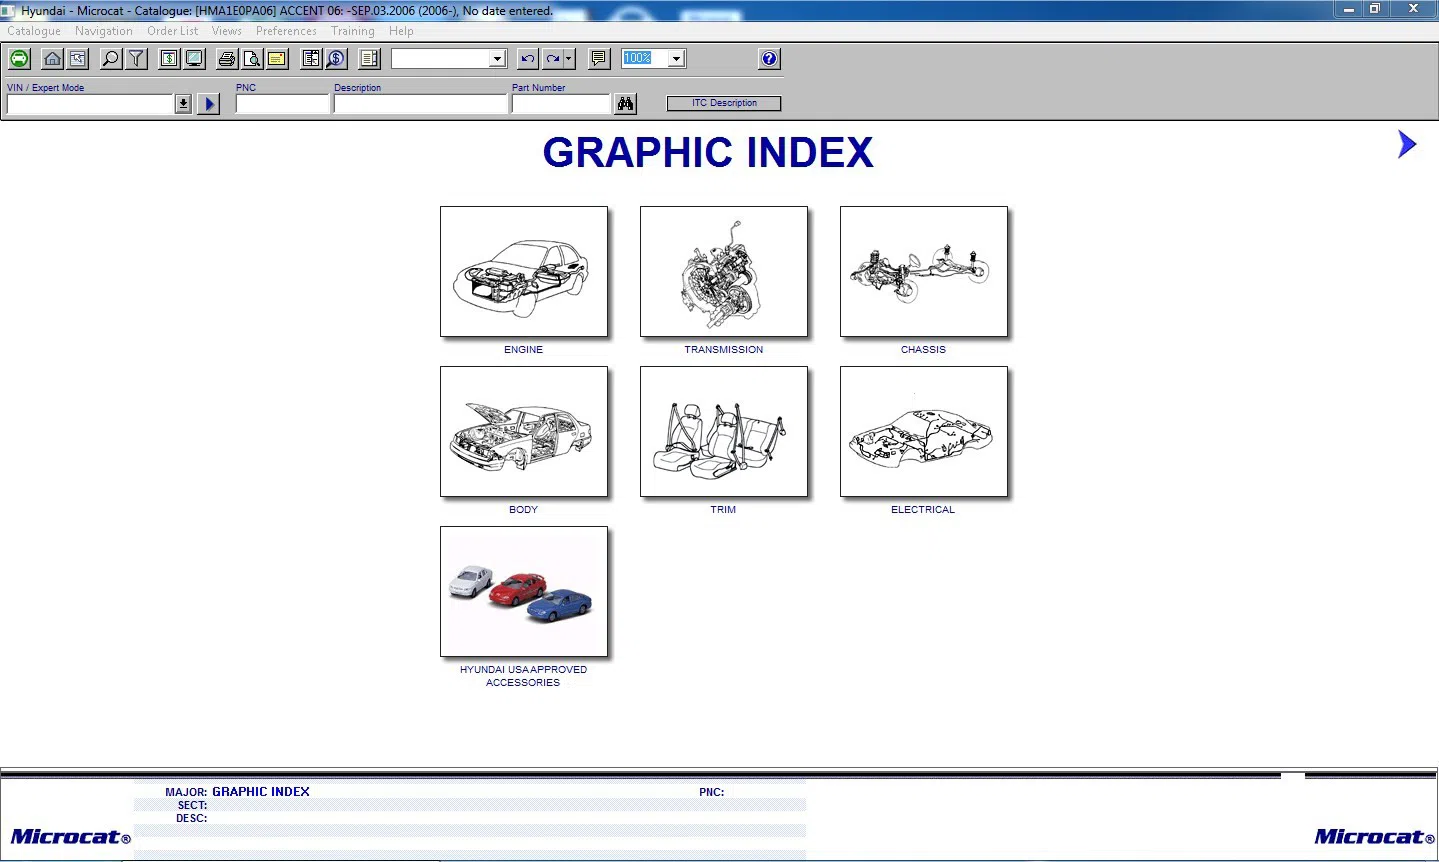Viewport: 1439px width, 862px height.
Task: Click the 100% zoom value field
Action: pos(645,59)
